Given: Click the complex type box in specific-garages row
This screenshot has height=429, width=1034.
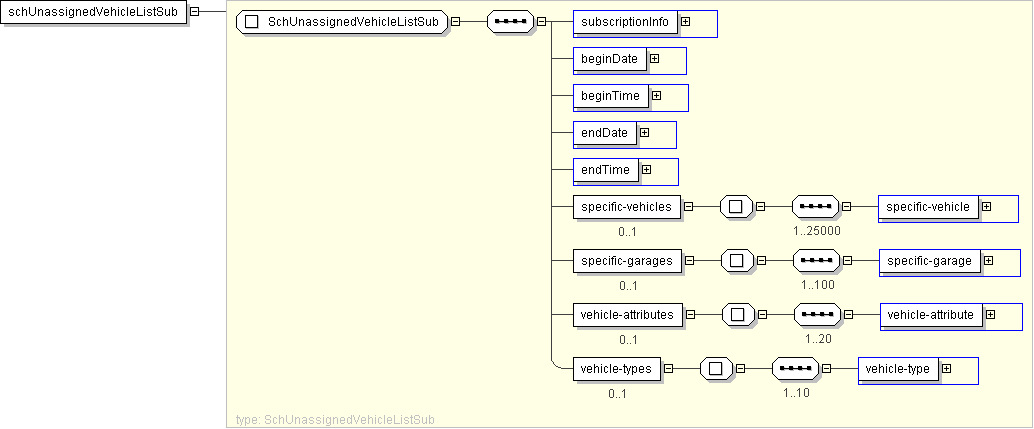Looking at the screenshot, I should click(737, 261).
